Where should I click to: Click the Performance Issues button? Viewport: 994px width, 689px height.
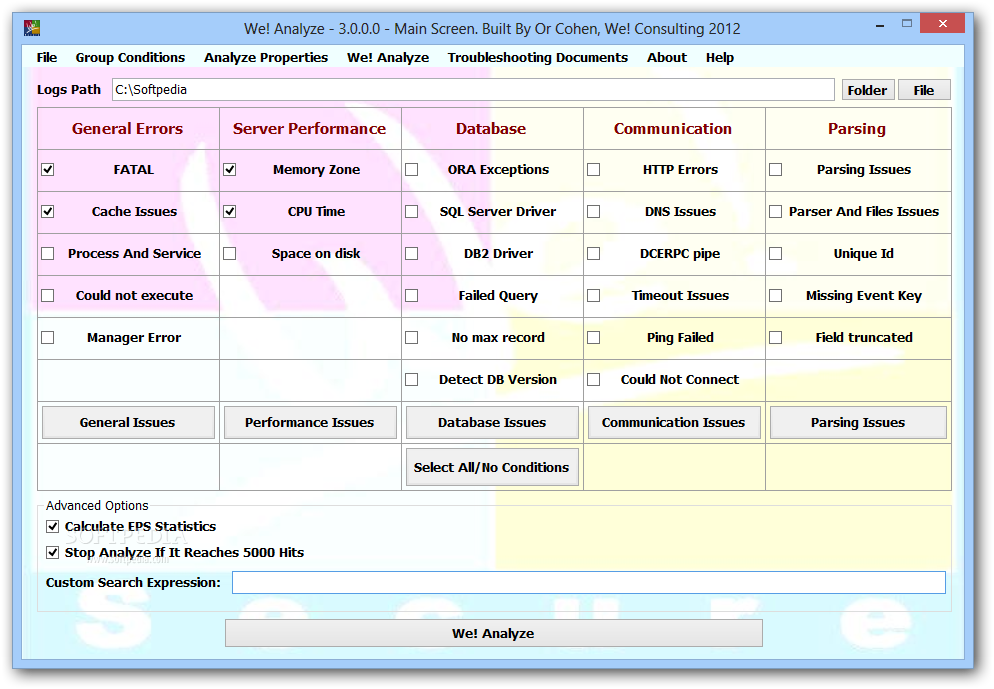click(x=310, y=423)
